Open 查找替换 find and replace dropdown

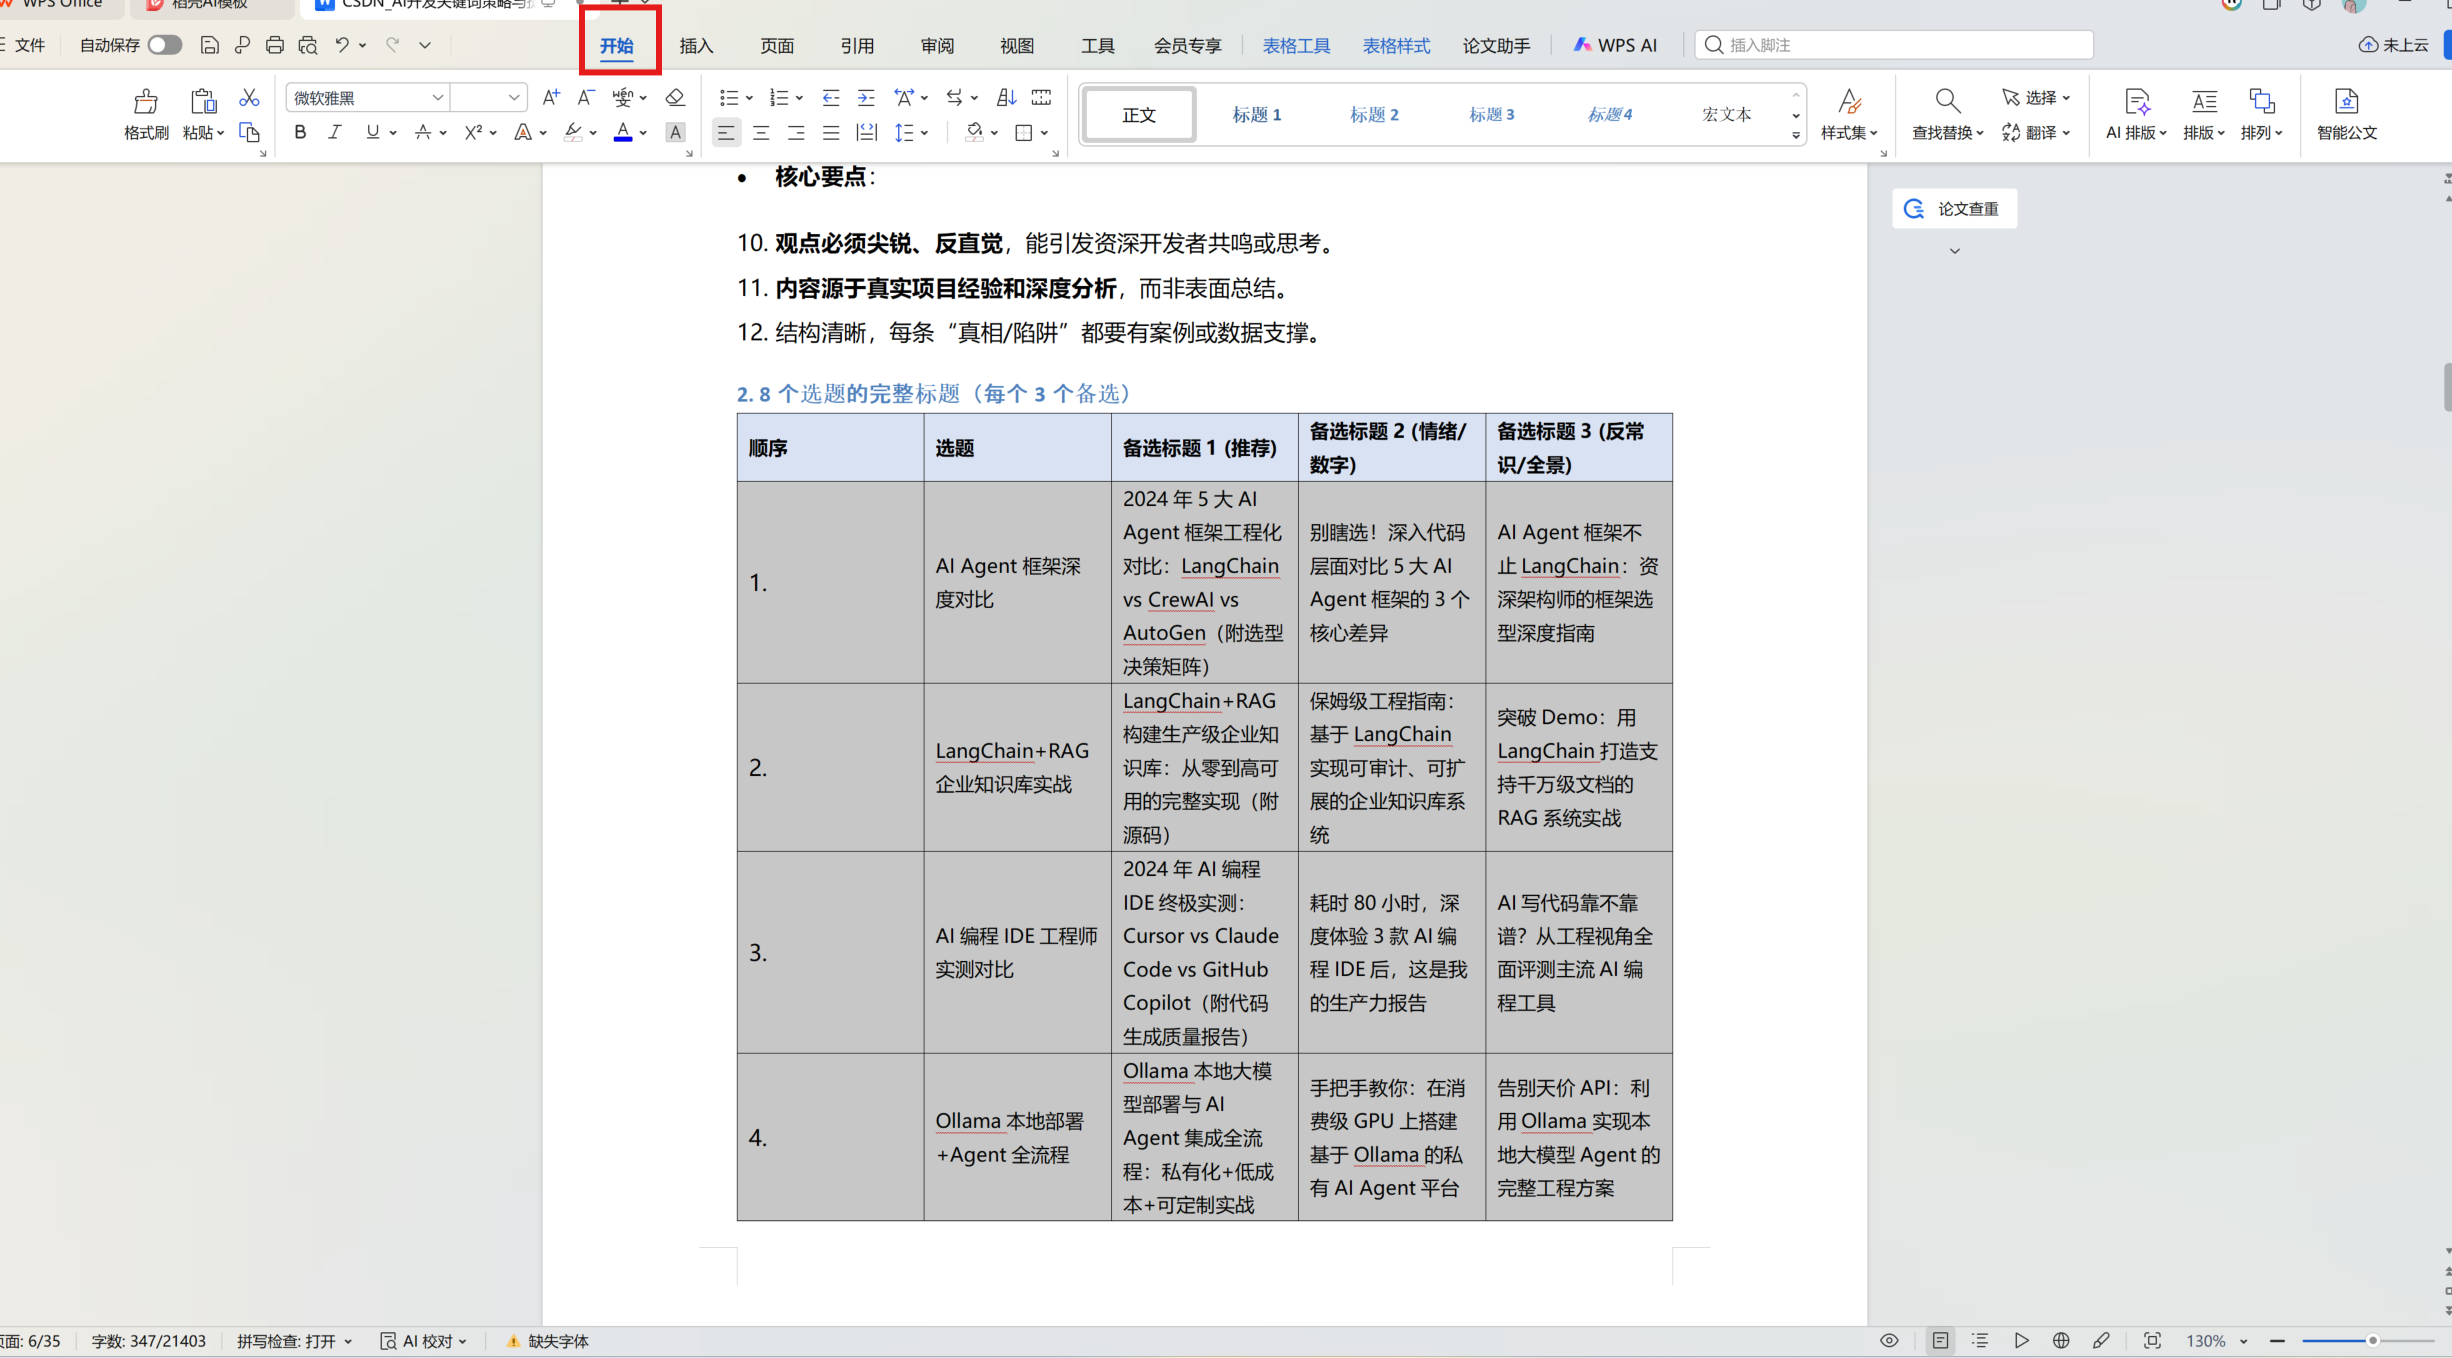pos(1948,133)
